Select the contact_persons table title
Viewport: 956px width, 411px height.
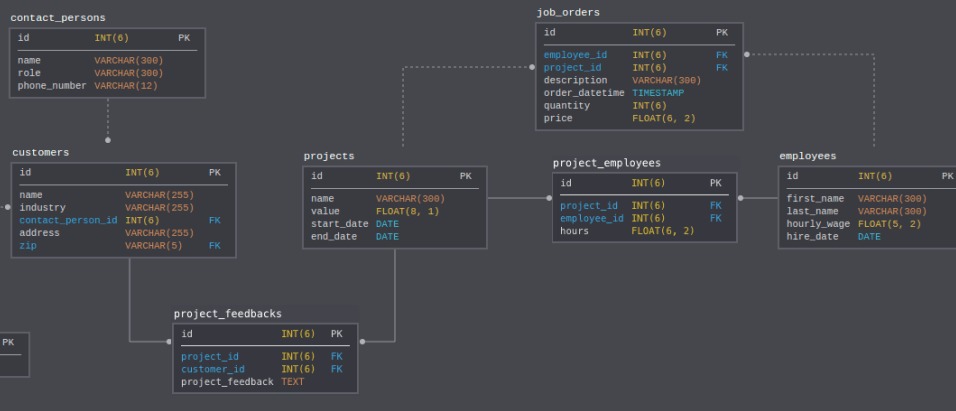point(58,18)
